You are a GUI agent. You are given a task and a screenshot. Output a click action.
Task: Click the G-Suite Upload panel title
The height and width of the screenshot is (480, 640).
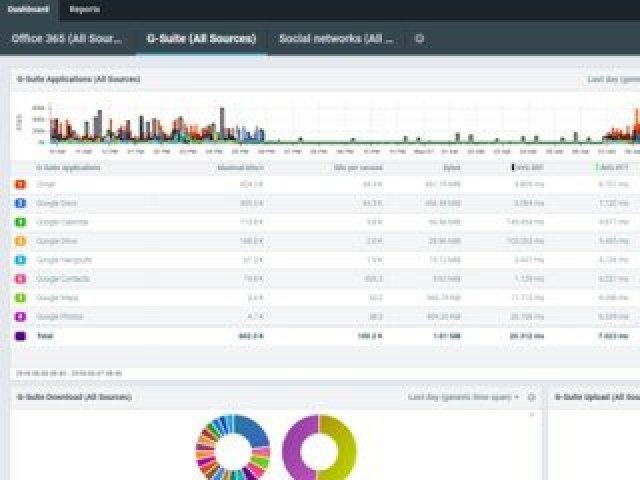597,397
